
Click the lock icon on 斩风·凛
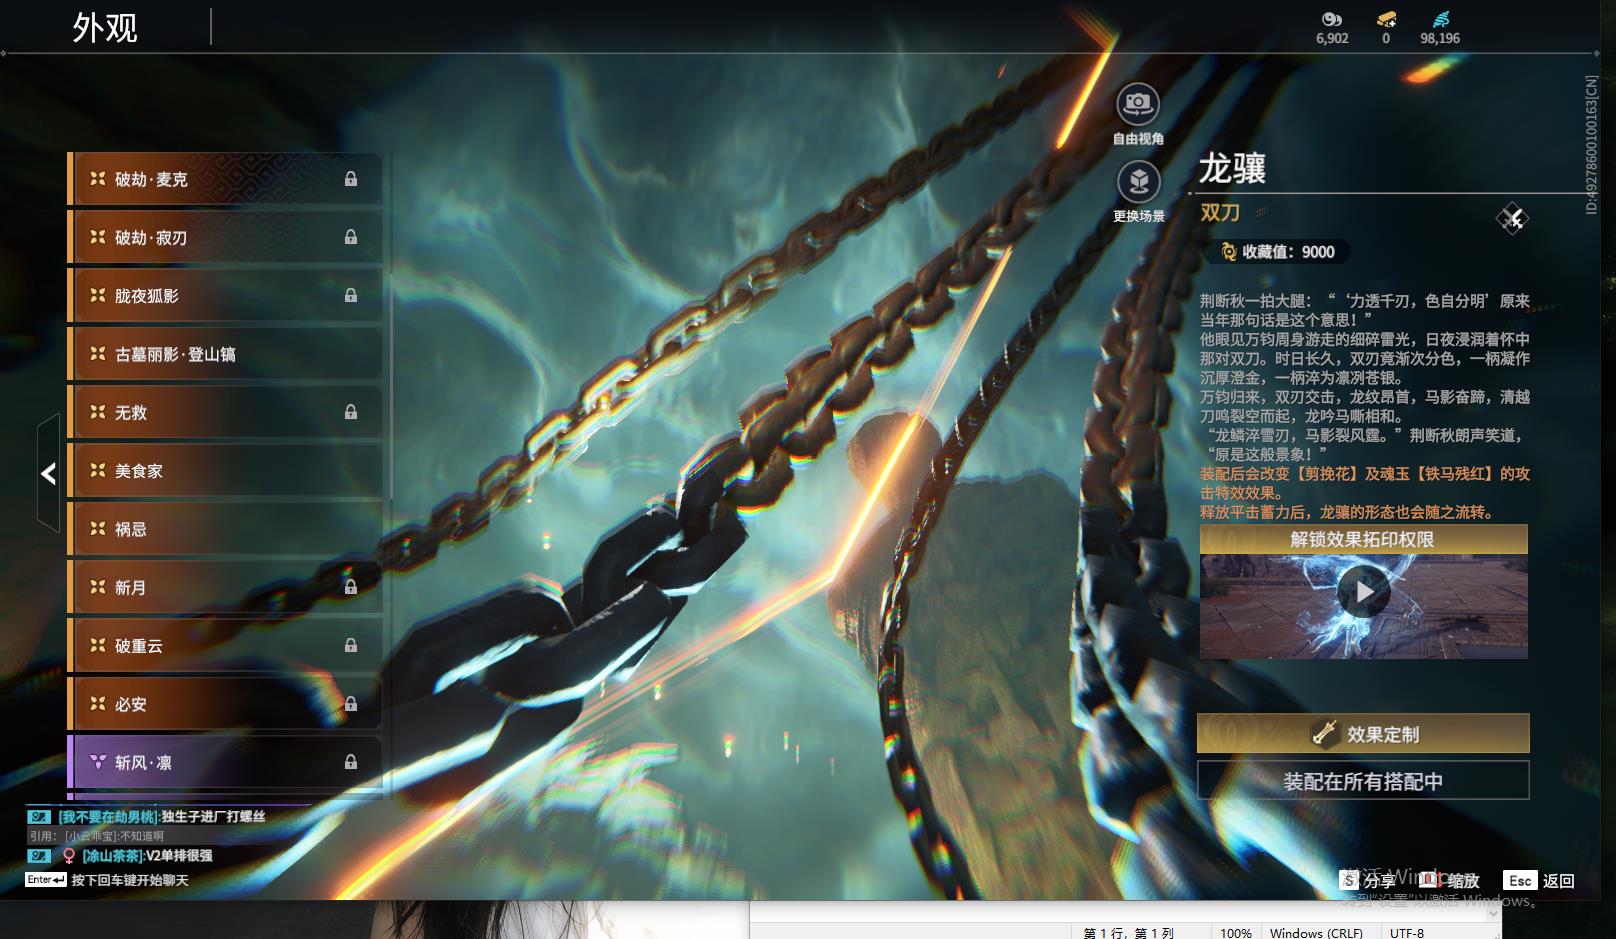click(x=351, y=762)
